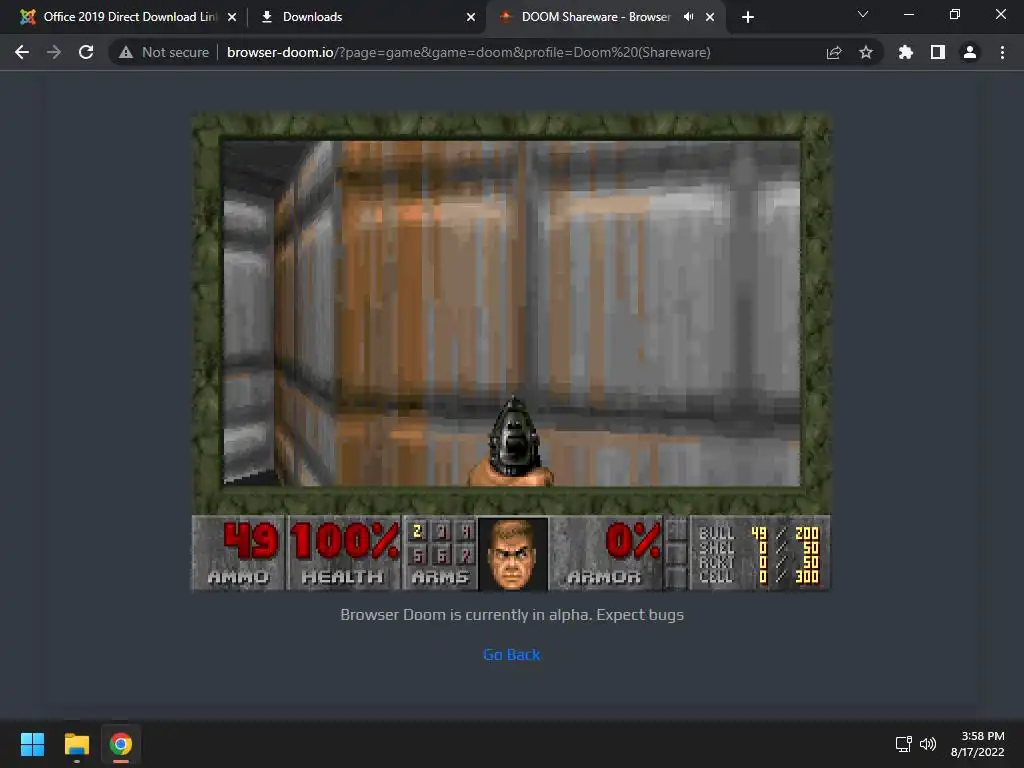
Task: Expand the tab search chevron
Action: pyautogui.click(x=863, y=14)
